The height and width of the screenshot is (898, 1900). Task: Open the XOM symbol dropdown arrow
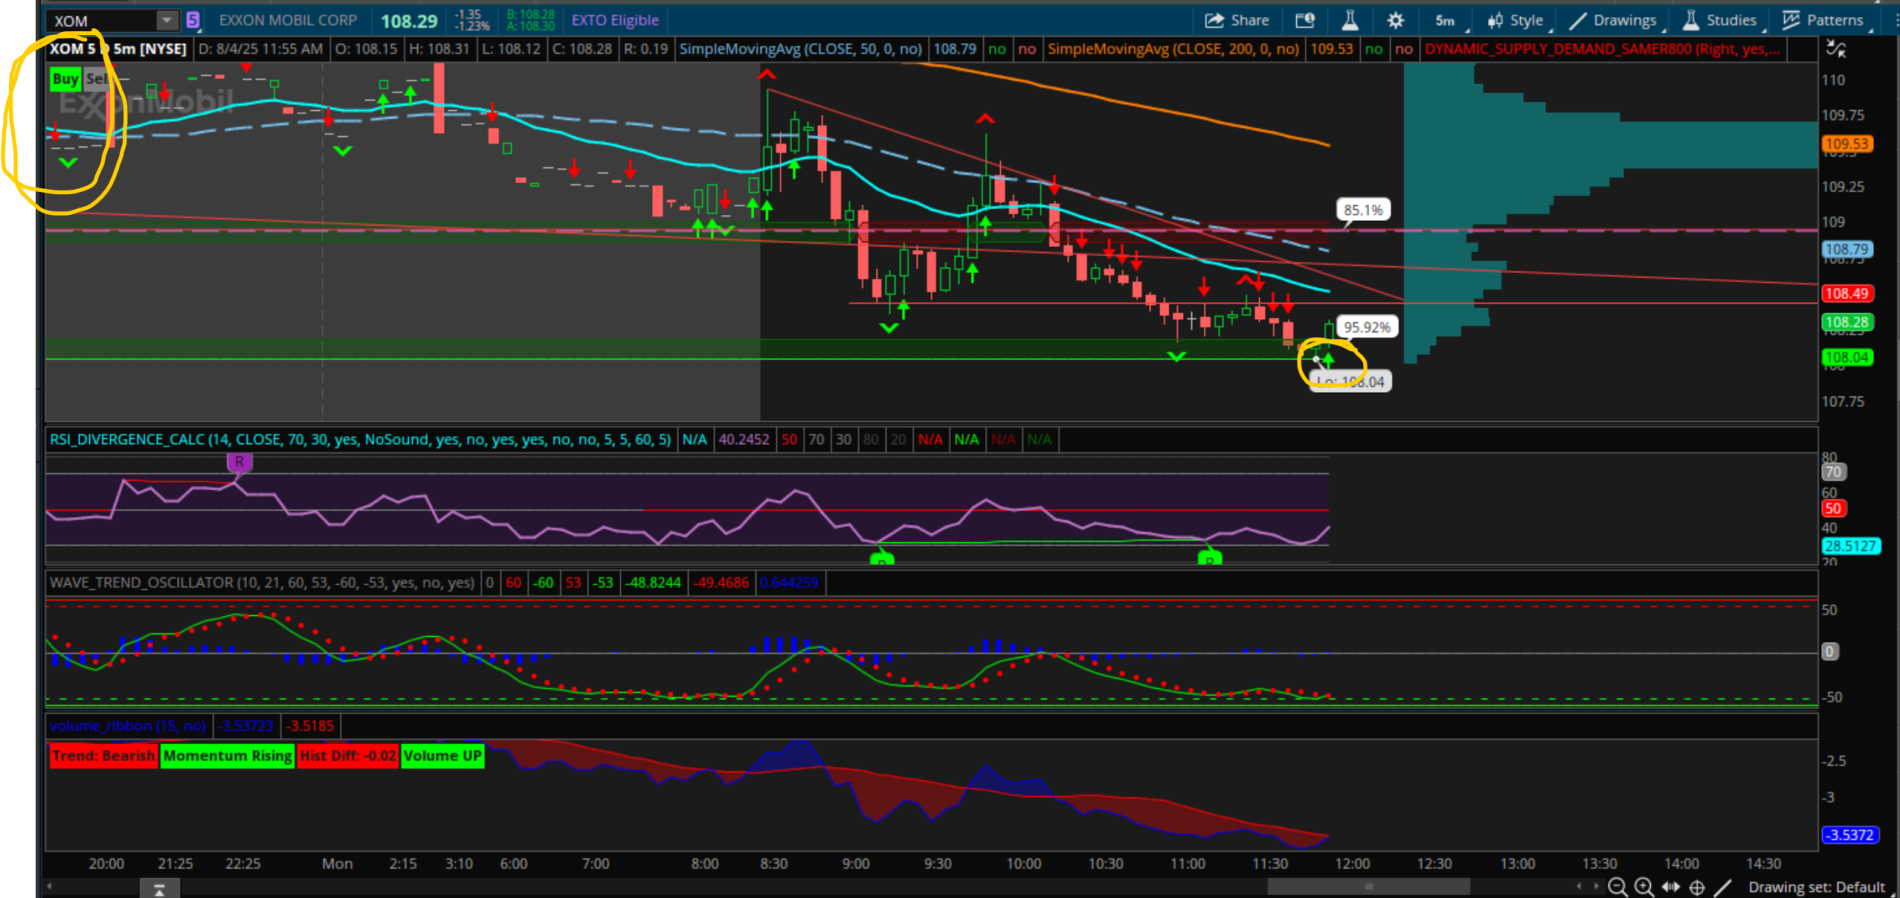point(166,20)
